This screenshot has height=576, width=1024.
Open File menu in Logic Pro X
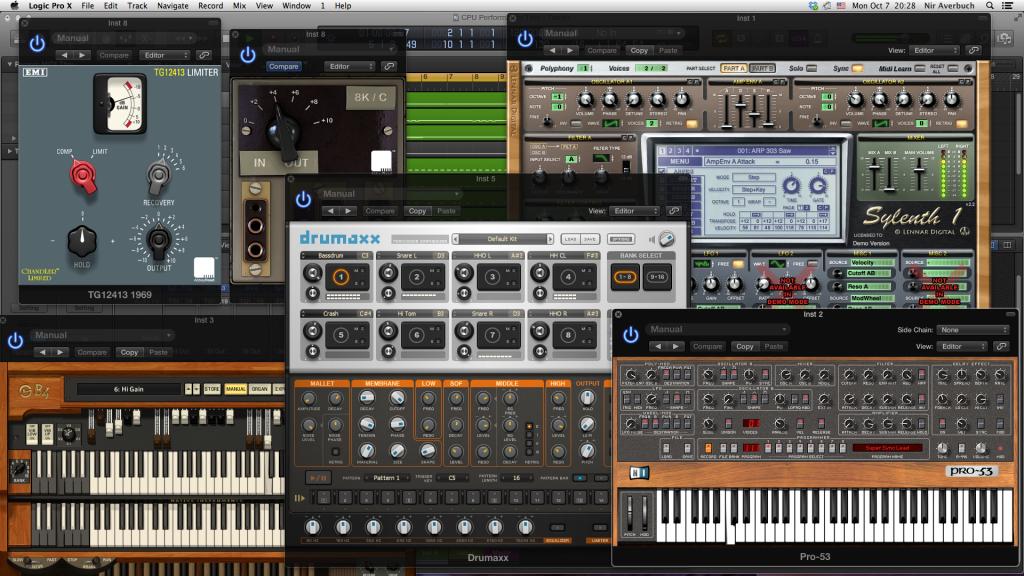pyautogui.click(x=88, y=5)
